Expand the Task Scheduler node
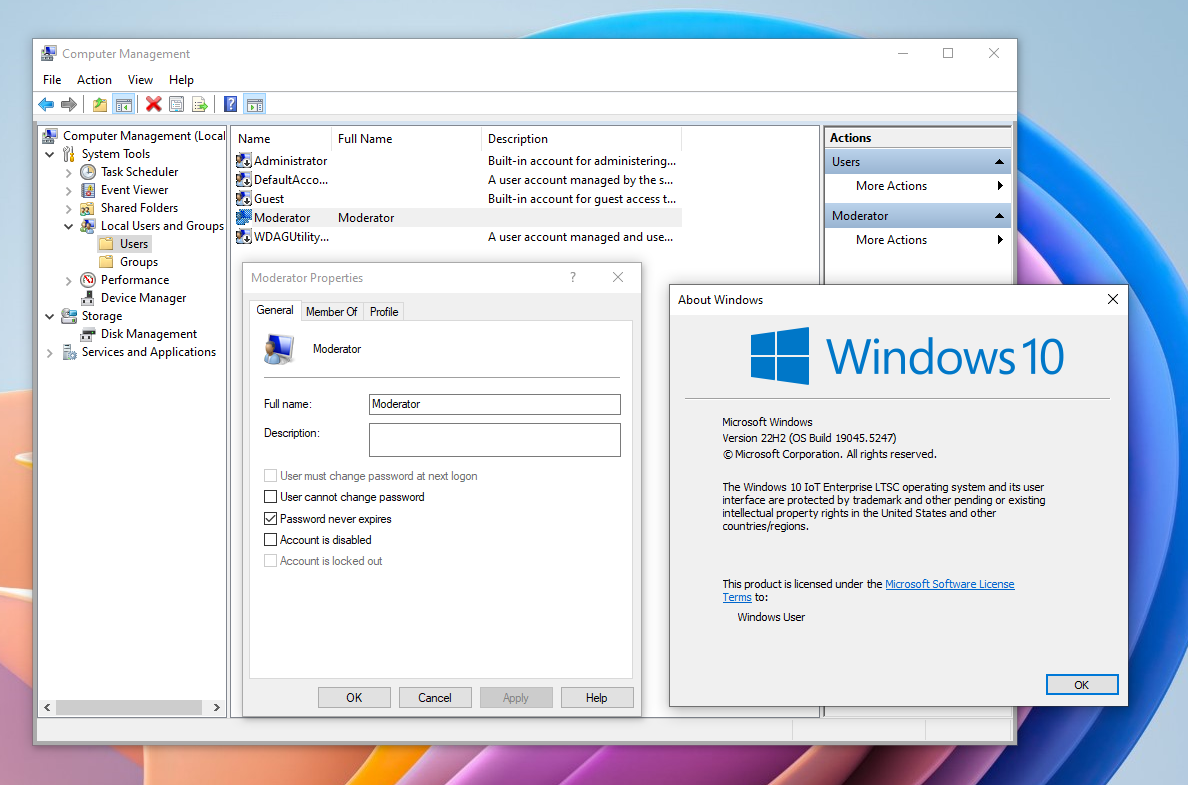 click(x=68, y=172)
